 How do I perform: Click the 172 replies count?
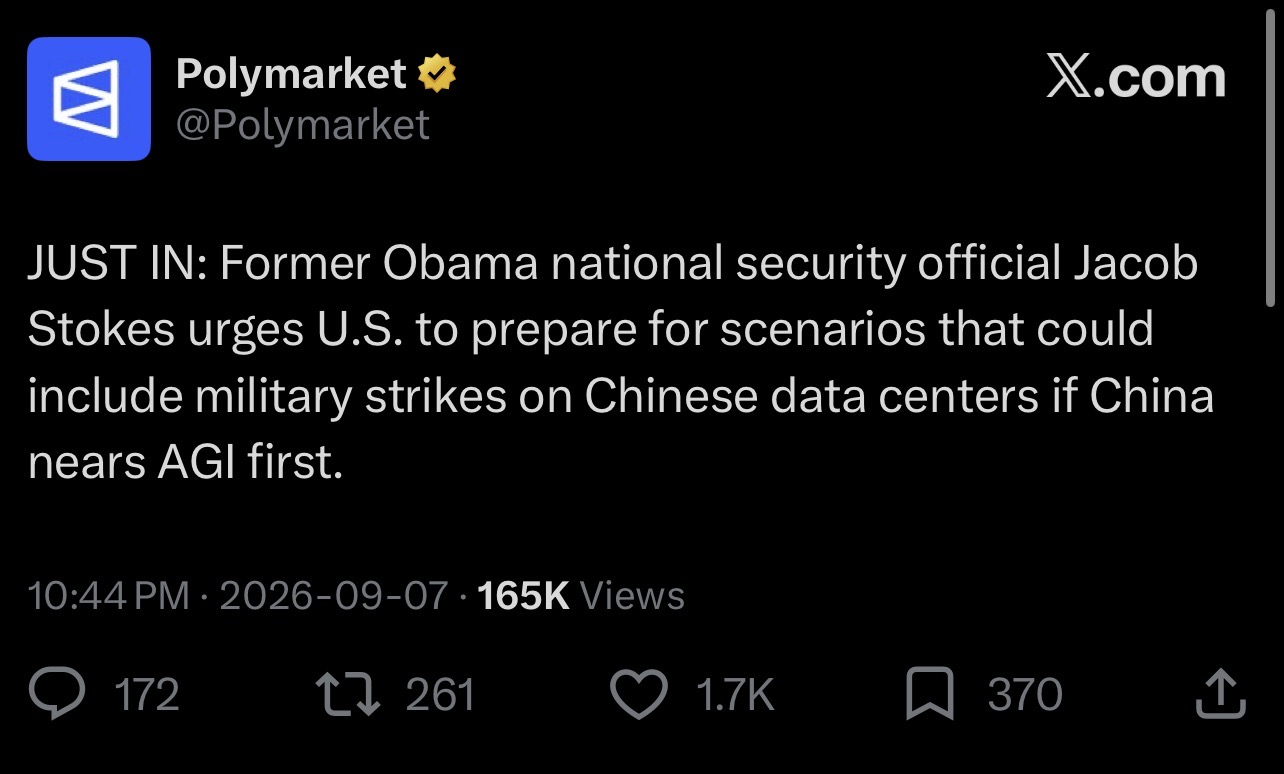147,695
